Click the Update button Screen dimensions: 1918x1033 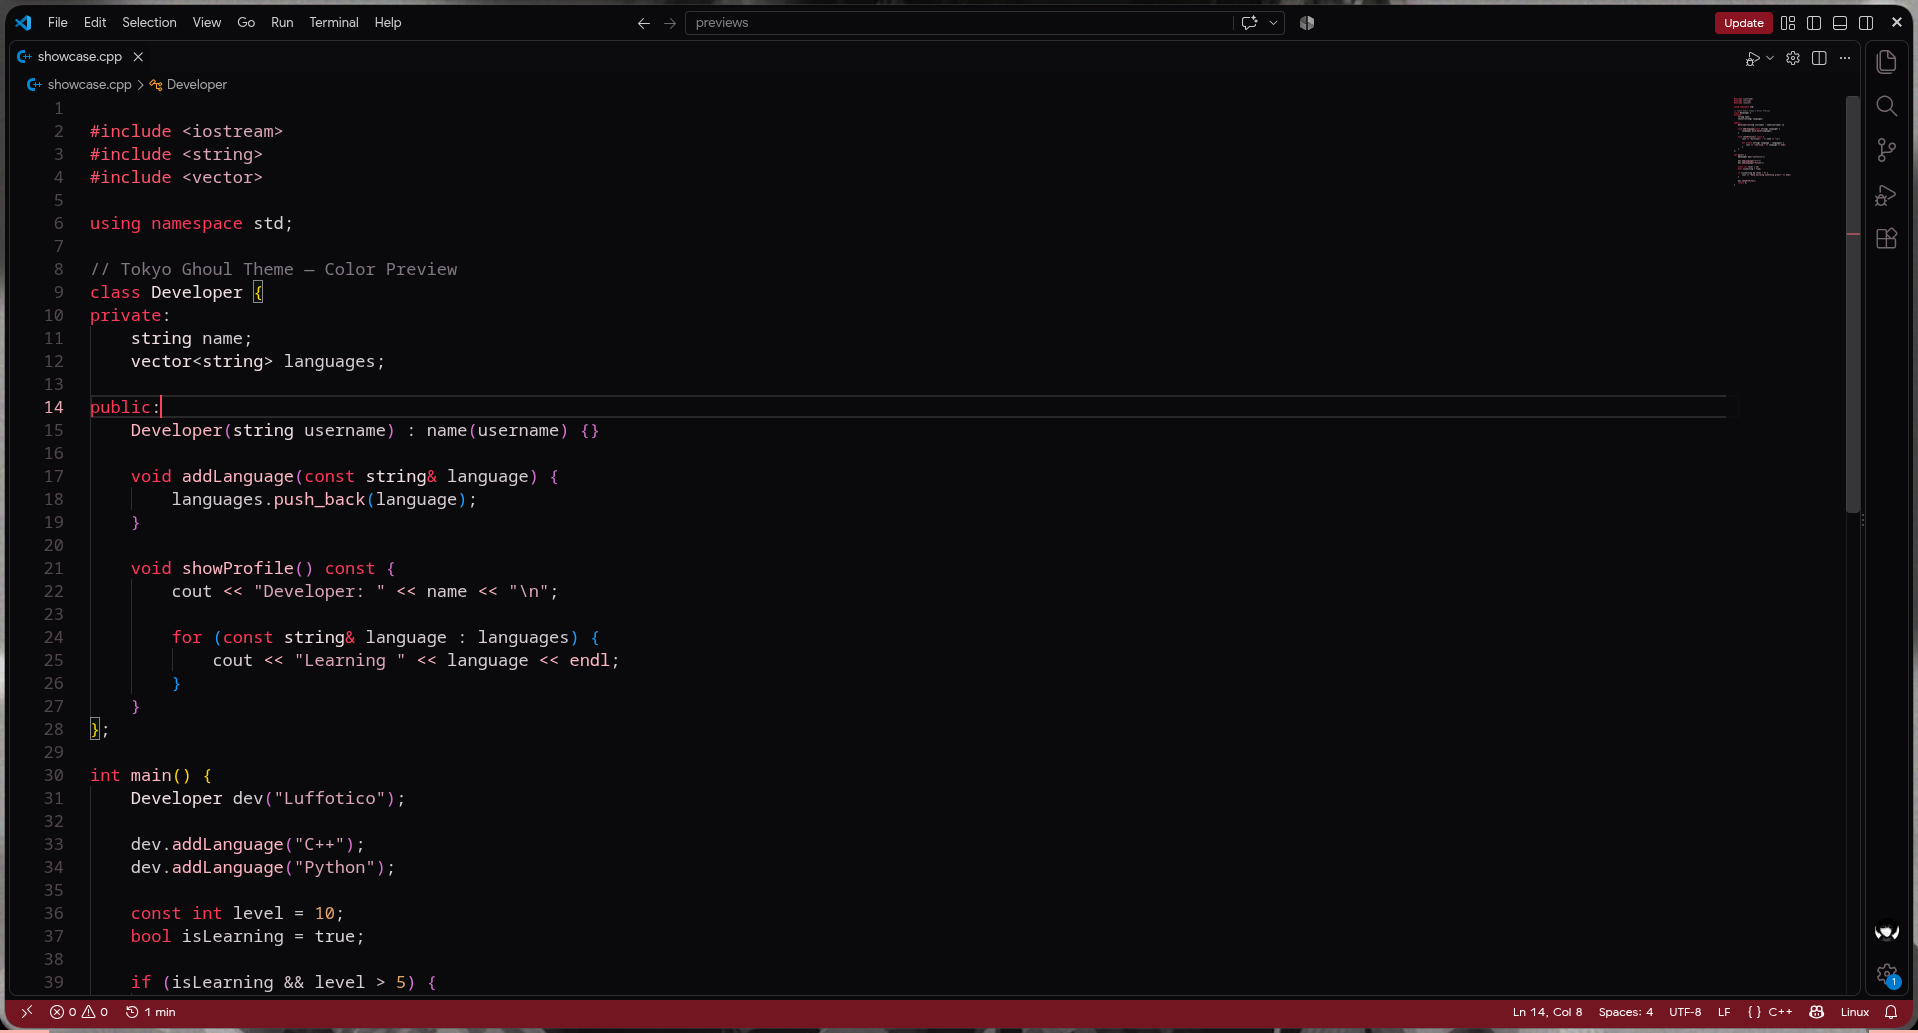point(1743,23)
